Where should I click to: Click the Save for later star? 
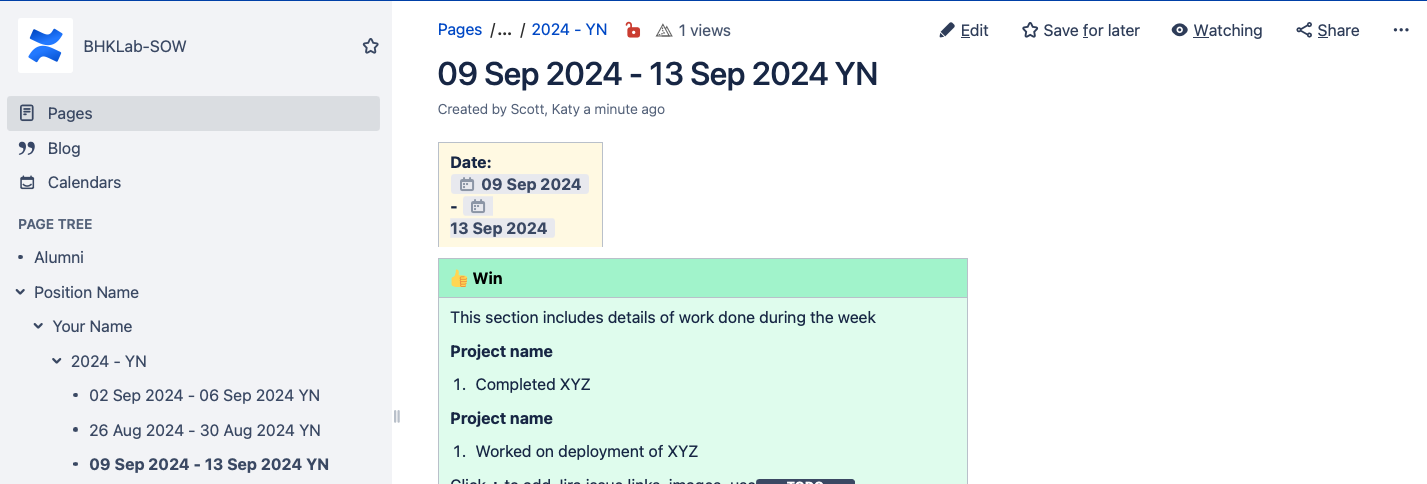coord(1030,30)
